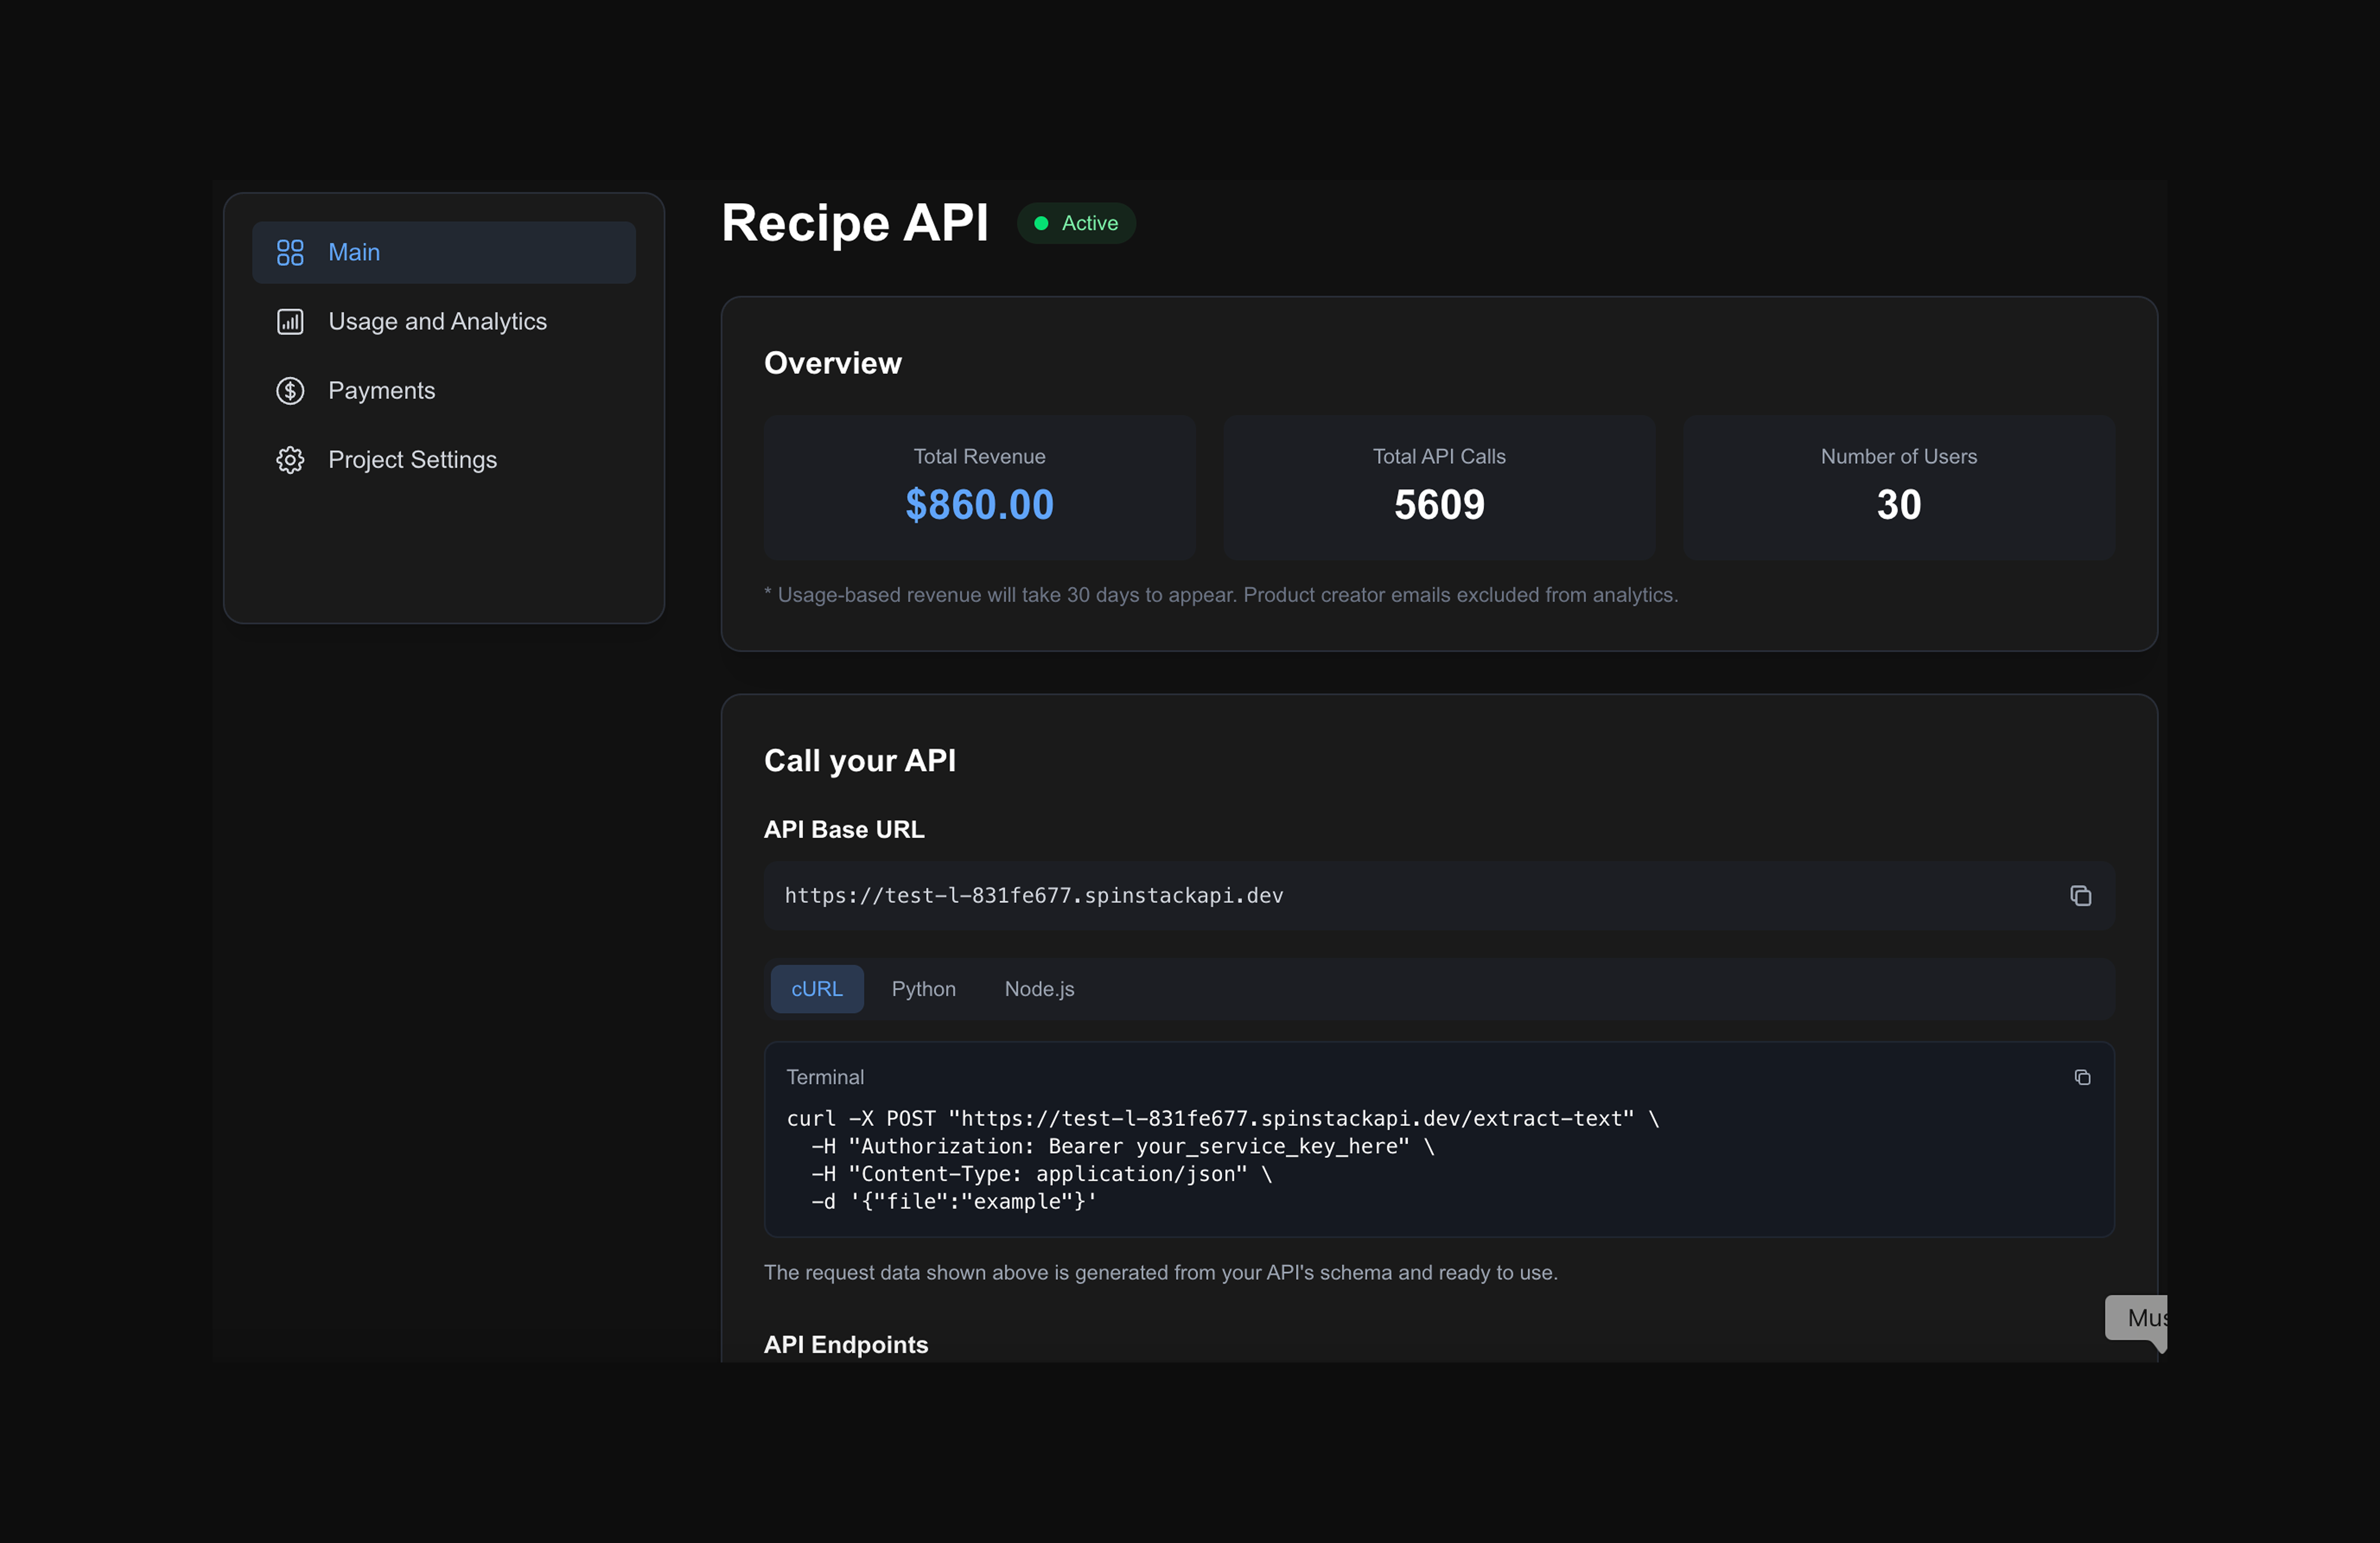Screen dimensions: 2380x1543
Task: Open the Main sidebar section
Action: click(x=444, y=252)
